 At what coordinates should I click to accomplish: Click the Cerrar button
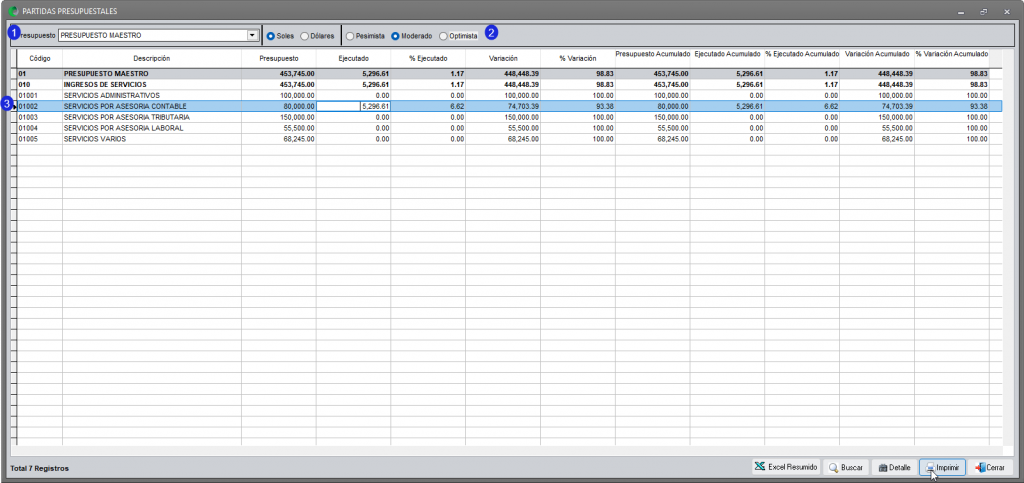(x=990, y=467)
